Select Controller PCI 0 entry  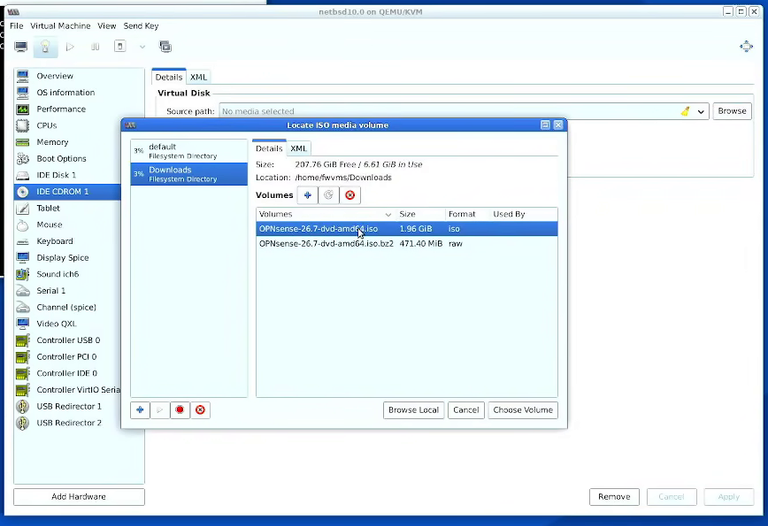pos(68,357)
